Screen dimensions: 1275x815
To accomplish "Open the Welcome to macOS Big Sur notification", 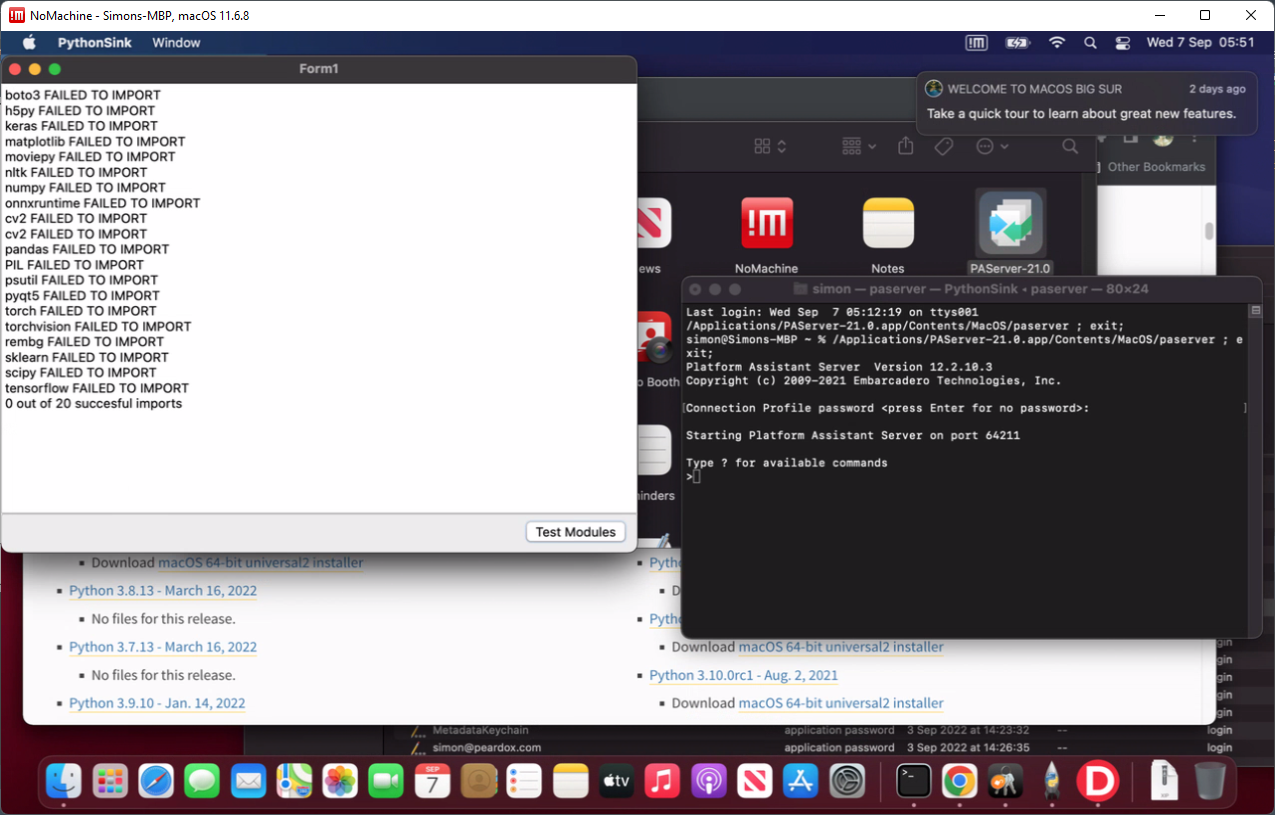I will click(x=1086, y=102).
